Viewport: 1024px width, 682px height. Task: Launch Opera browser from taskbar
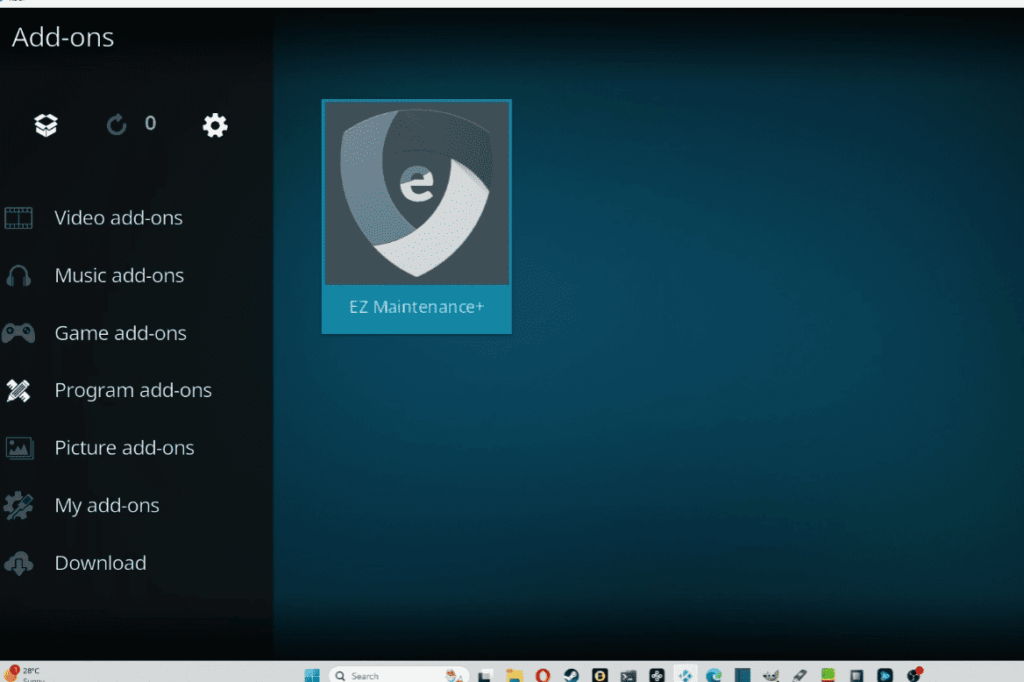[543, 675]
